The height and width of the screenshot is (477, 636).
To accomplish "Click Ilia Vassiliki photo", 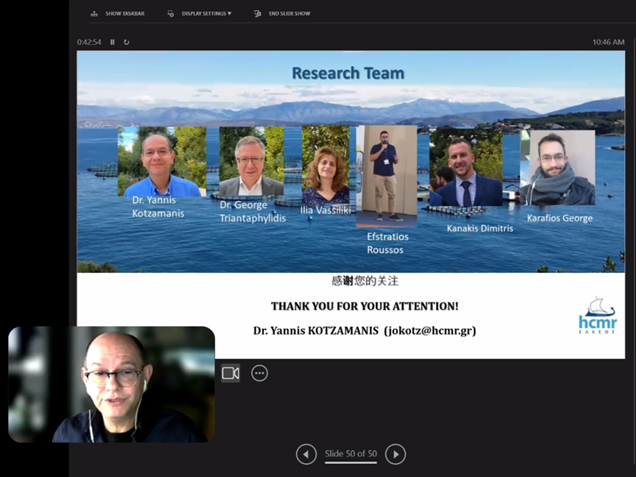I will (x=326, y=164).
